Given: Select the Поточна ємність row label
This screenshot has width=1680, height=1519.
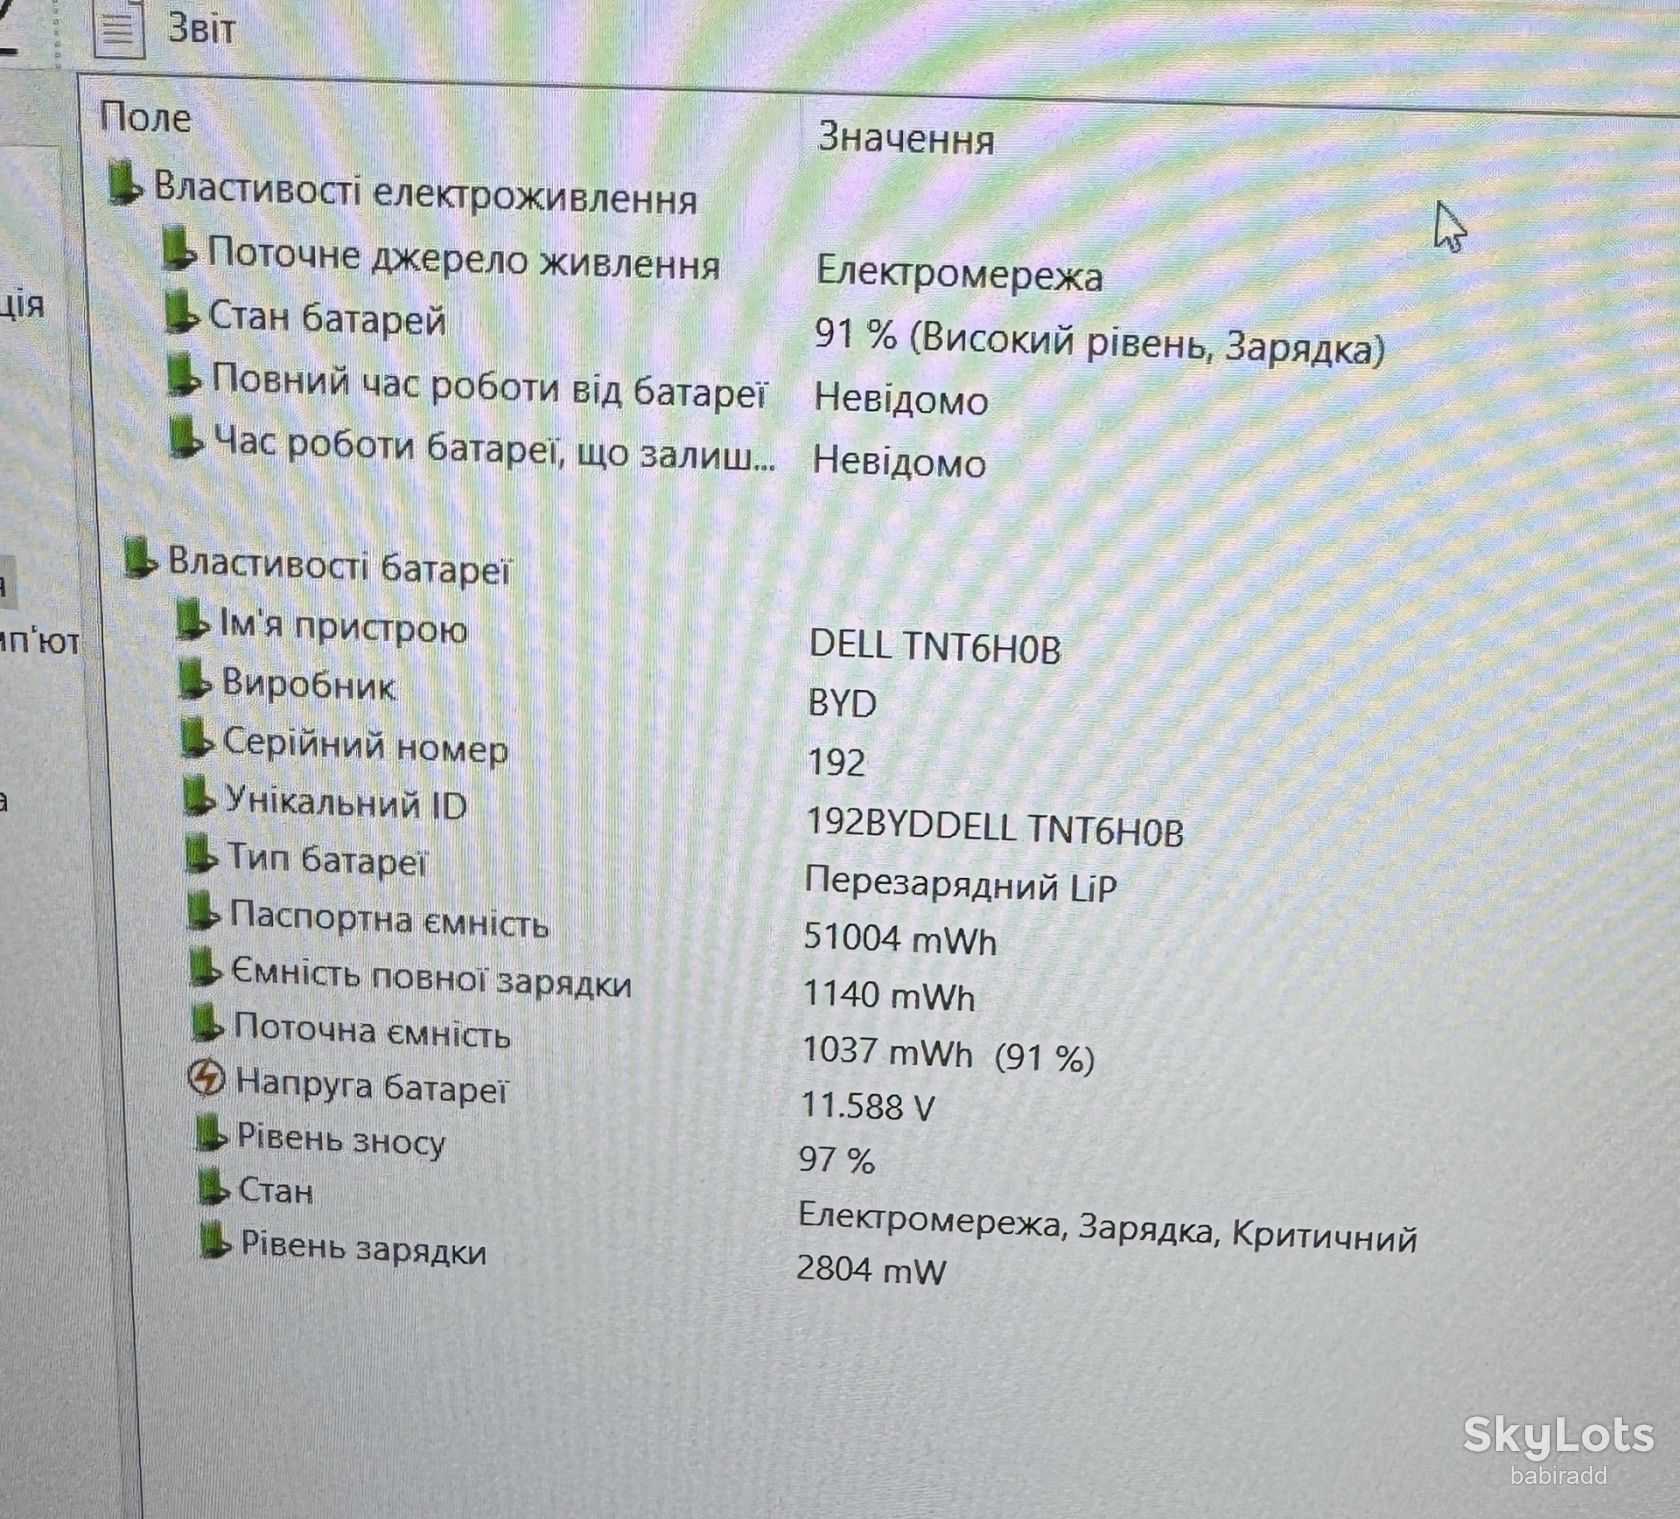Looking at the screenshot, I should [371, 1030].
